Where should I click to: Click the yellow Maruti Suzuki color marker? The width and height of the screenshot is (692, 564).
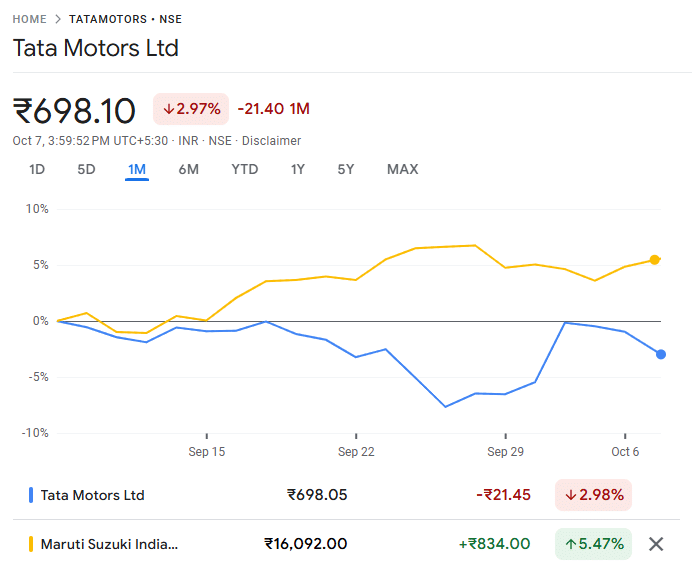(31, 544)
